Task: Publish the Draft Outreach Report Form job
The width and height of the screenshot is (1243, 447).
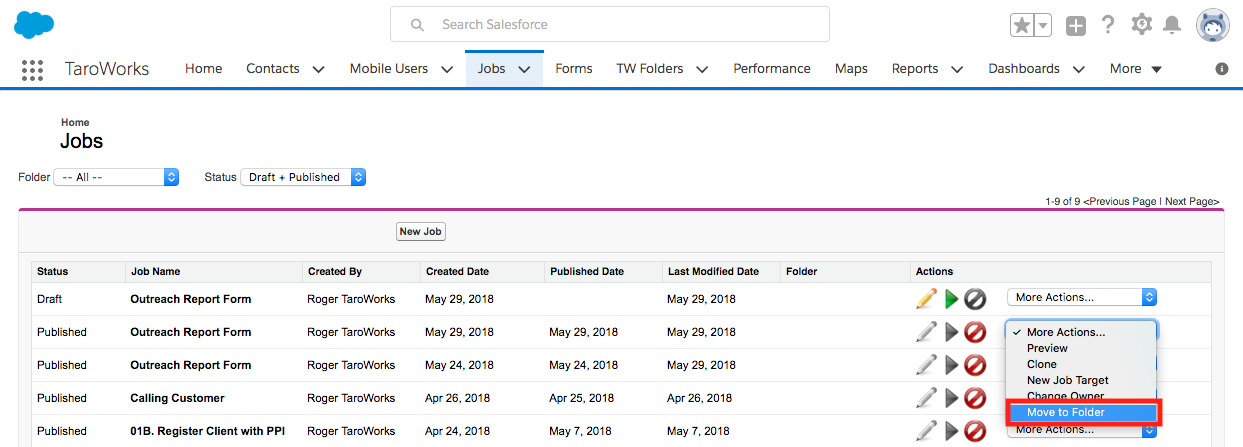Action: (951, 298)
